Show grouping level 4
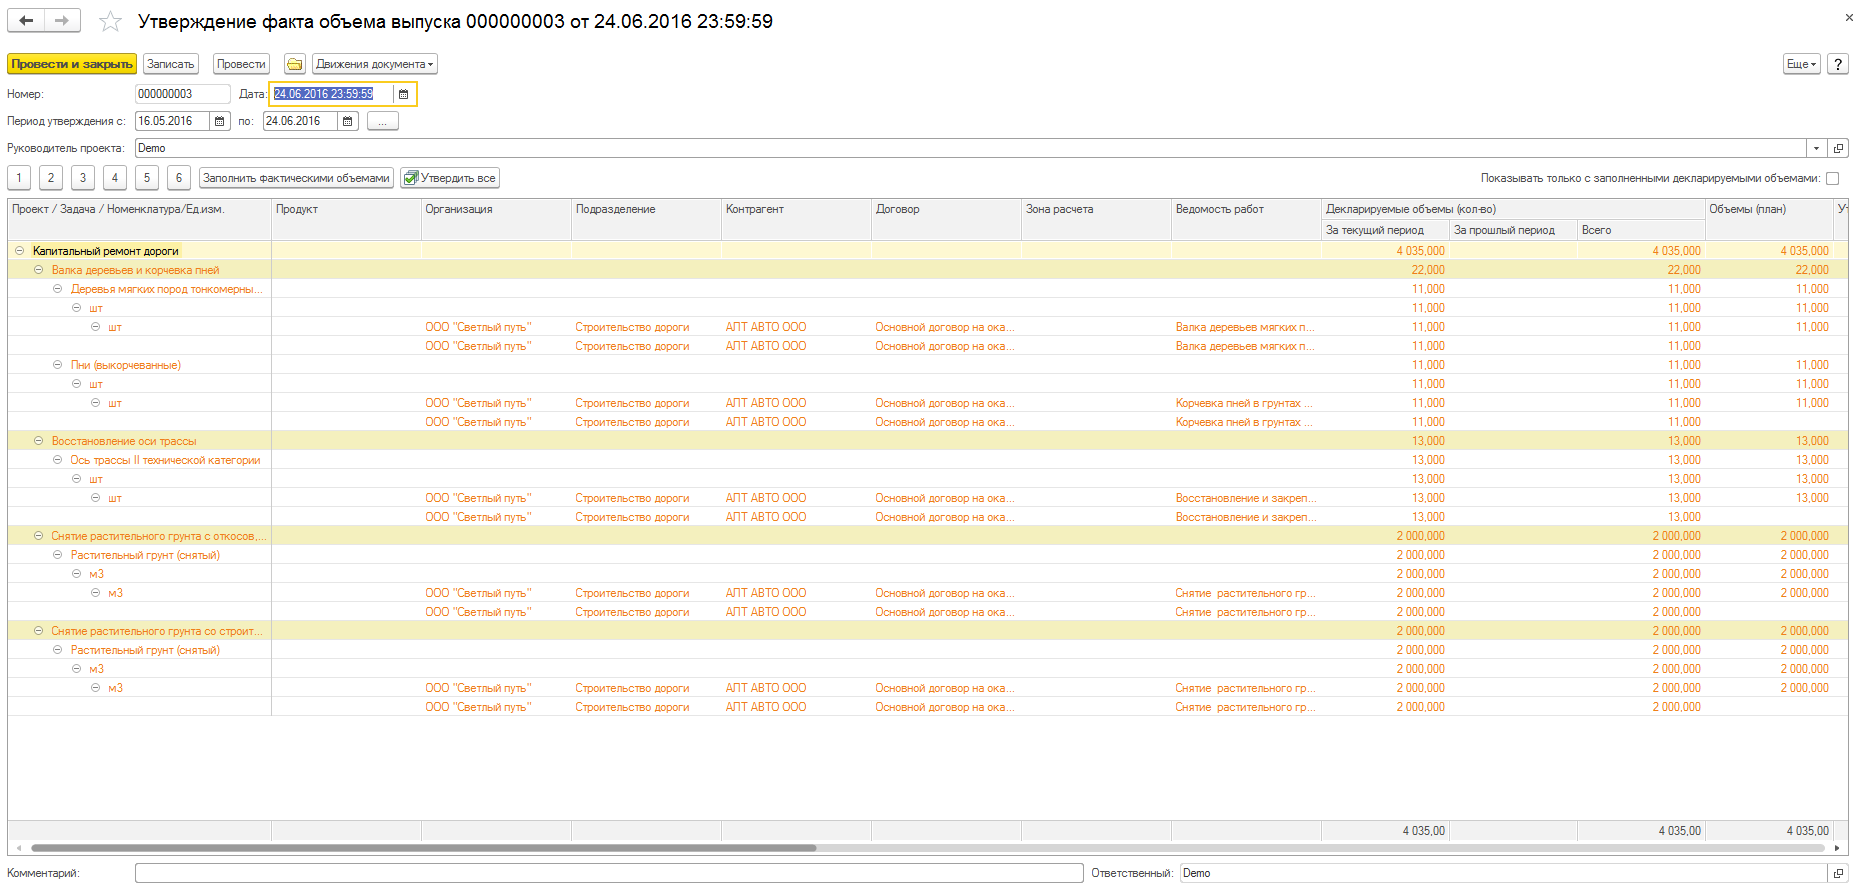Image resolution: width=1857 pixels, height=891 pixels. point(115,178)
